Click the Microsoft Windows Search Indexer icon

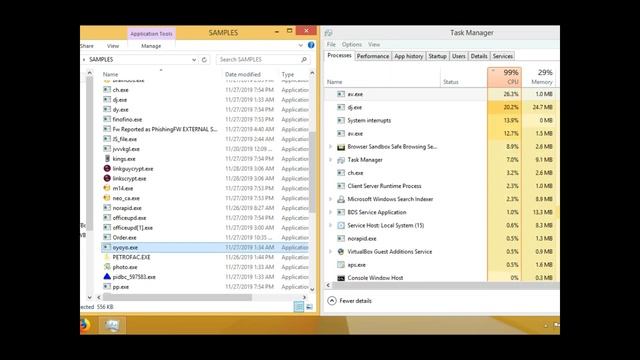click(341, 199)
